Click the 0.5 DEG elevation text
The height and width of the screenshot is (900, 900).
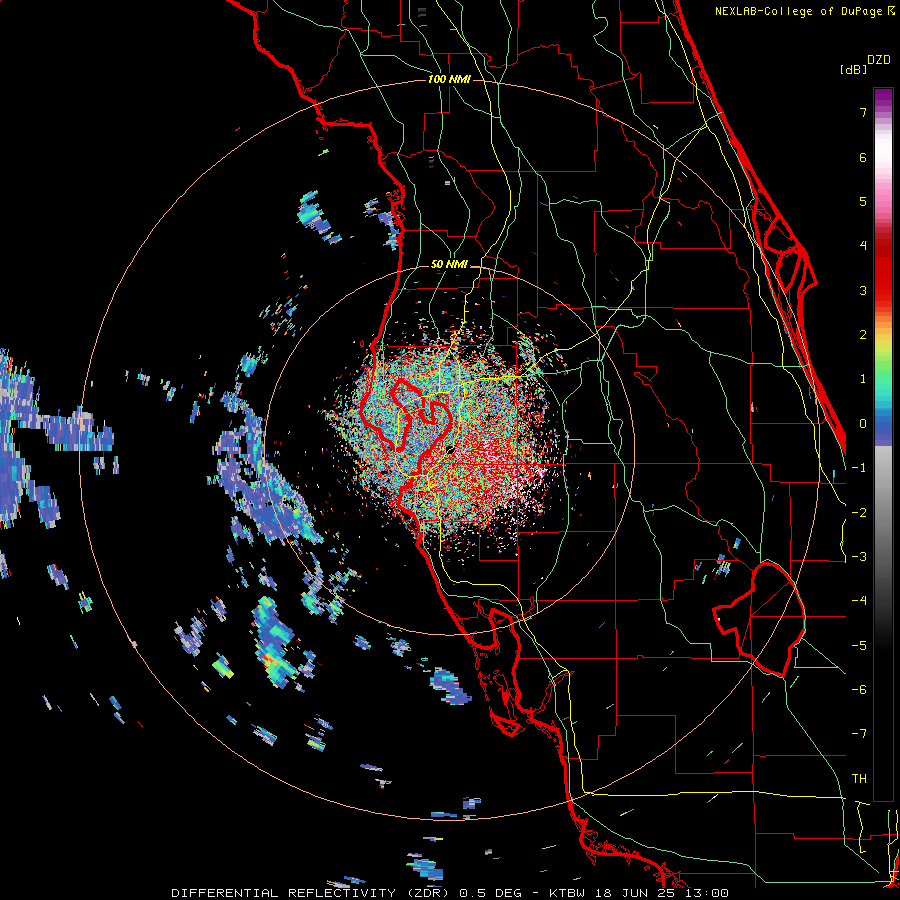click(x=491, y=893)
